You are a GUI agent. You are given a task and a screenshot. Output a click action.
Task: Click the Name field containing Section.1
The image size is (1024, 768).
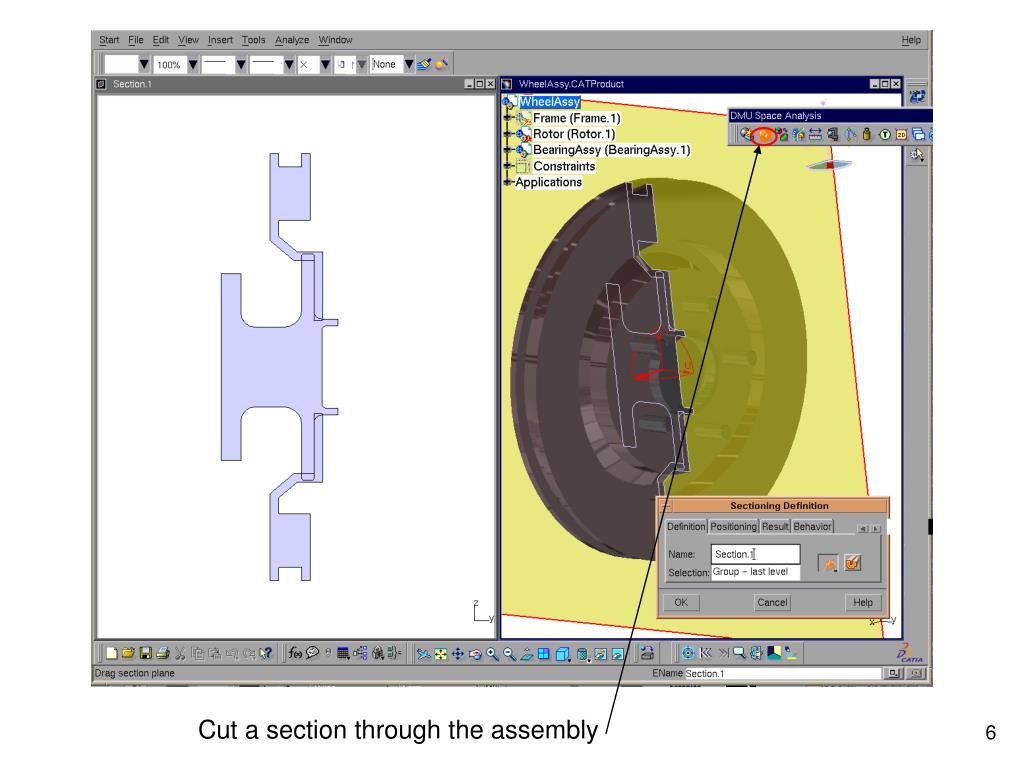pos(756,554)
